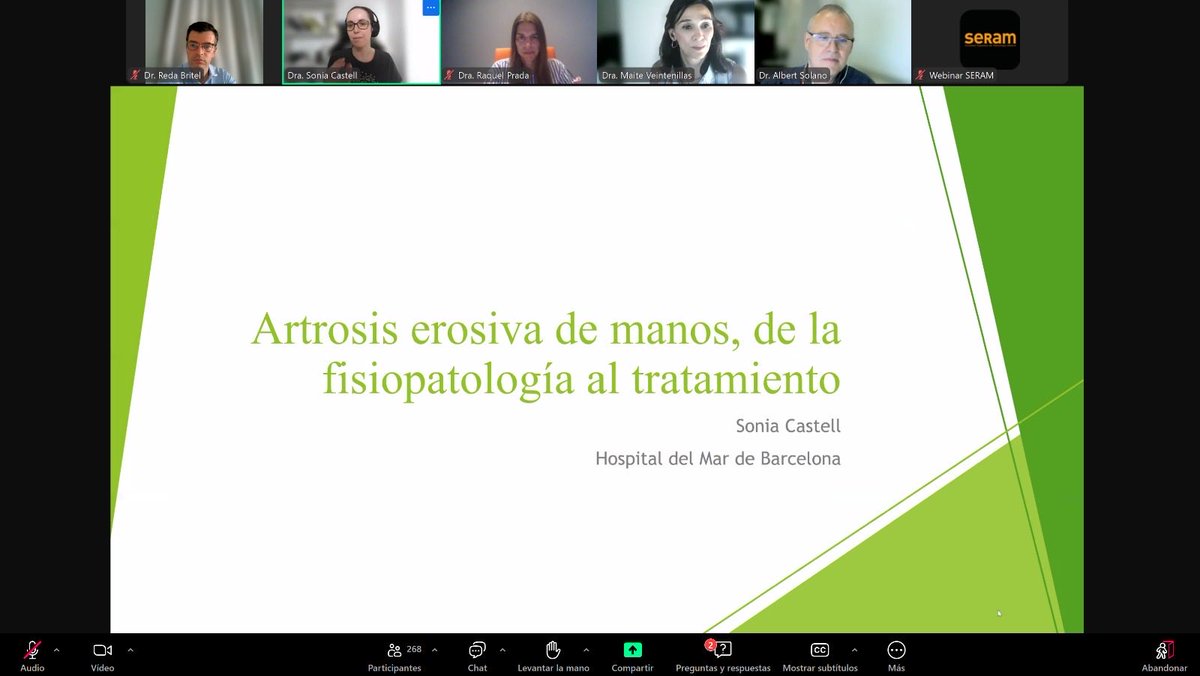The image size is (1200, 676).
Task: Open the Más options menu
Action: [x=896, y=655]
